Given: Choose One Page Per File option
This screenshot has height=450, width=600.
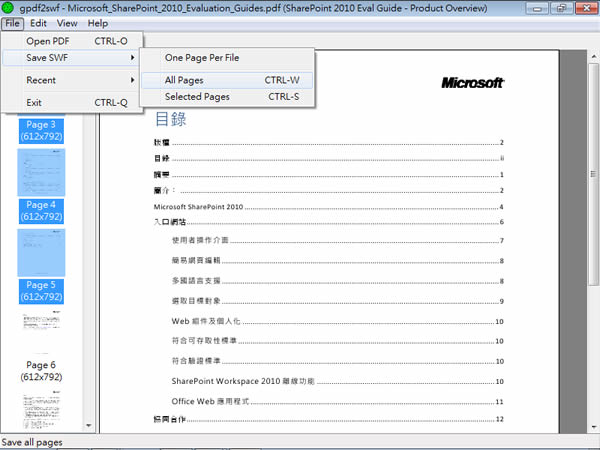Looking at the screenshot, I should (227, 58).
